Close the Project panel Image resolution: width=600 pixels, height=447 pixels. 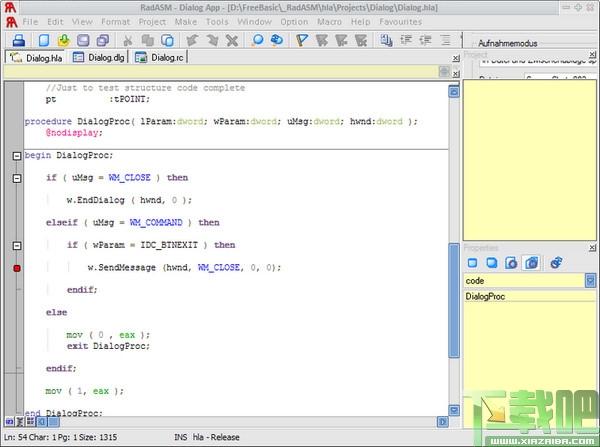pos(592,54)
